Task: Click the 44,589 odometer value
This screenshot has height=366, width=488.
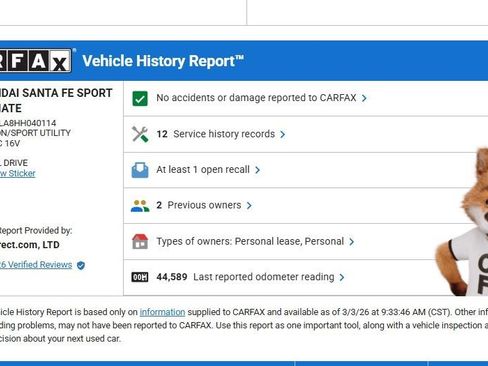Action: (x=172, y=277)
